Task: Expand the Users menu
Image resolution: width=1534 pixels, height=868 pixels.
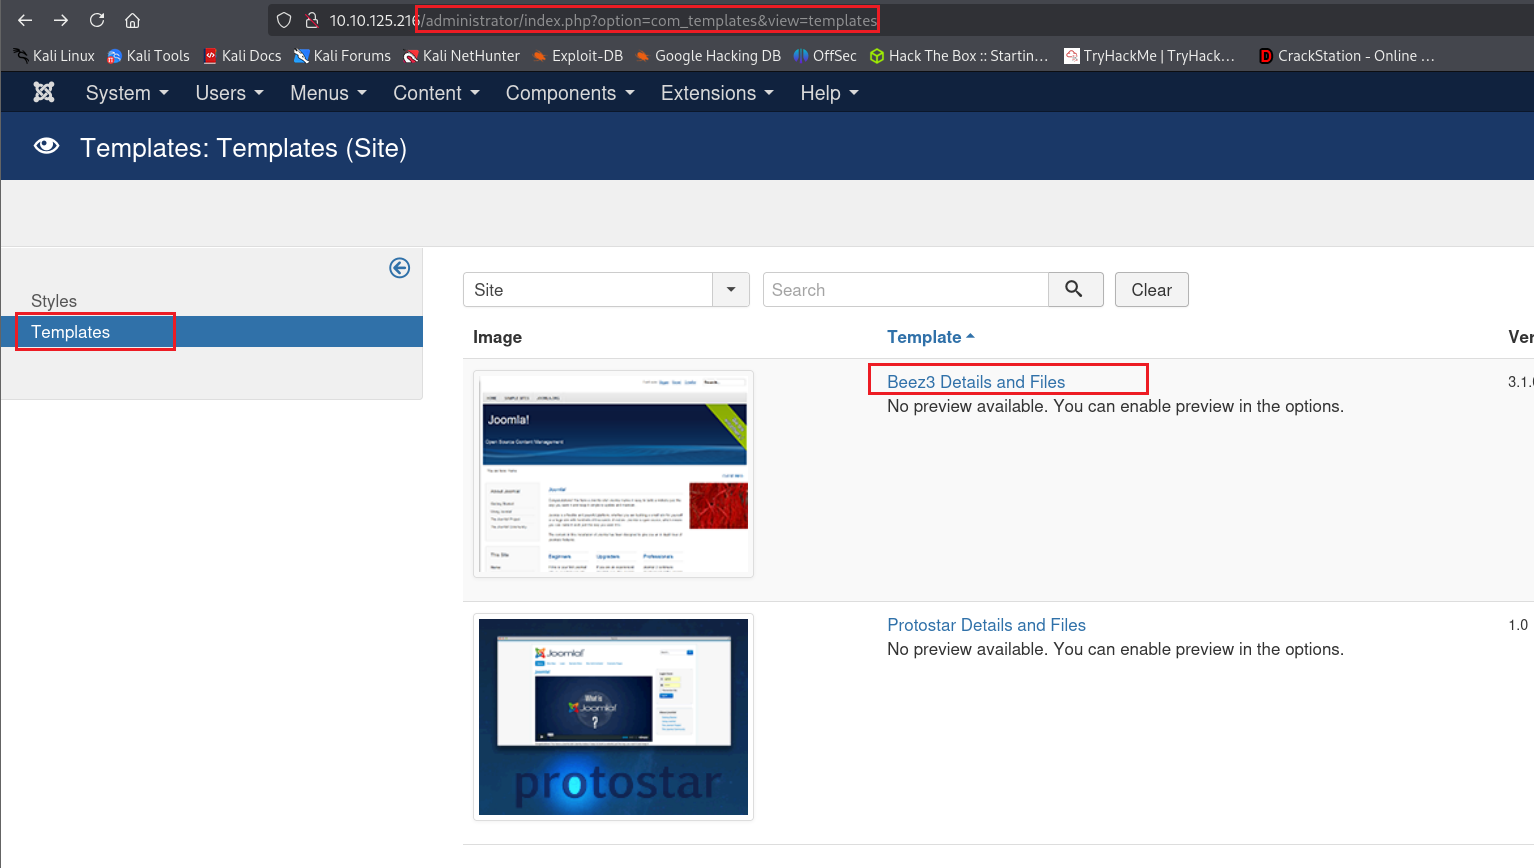Action: pos(230,93)
